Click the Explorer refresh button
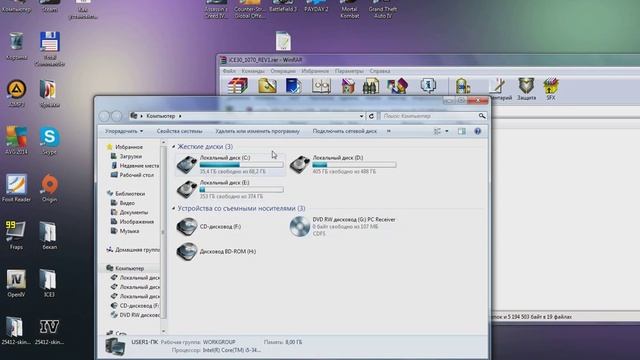This screenshot has height=360, width=640. pyautogui.click(x=371, y=116)
